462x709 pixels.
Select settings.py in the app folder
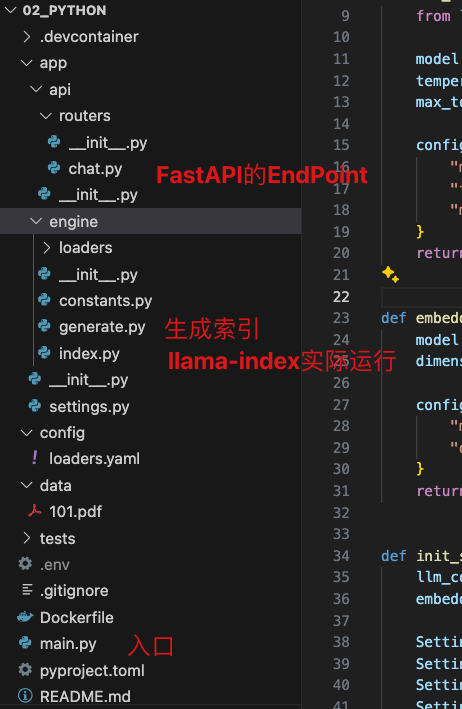pyautogui.click(x=89, y=406)
